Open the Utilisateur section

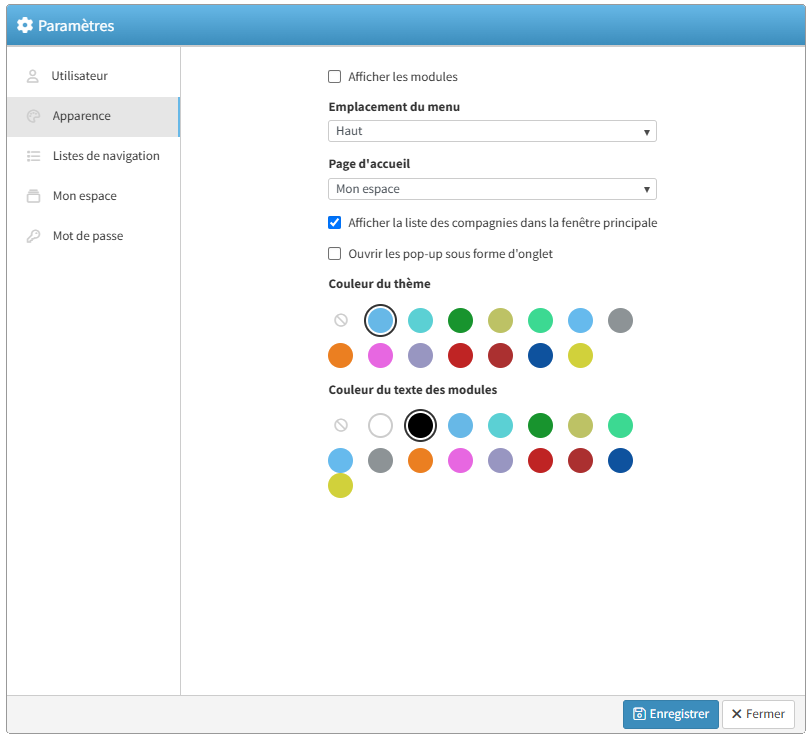pos(94,76)
